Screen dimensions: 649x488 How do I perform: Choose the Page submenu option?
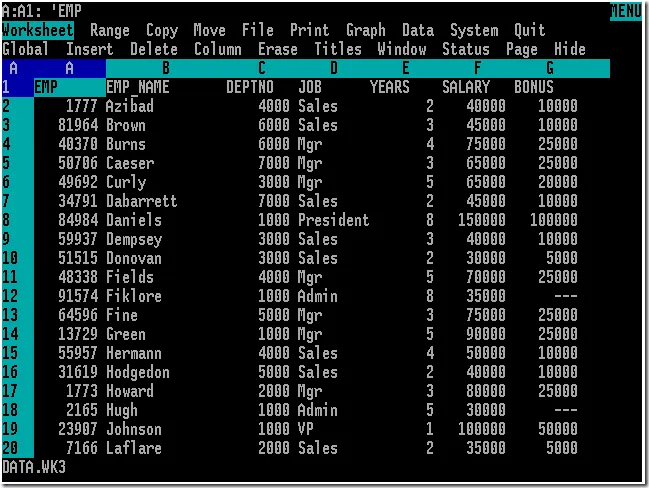tap(522, 49)
